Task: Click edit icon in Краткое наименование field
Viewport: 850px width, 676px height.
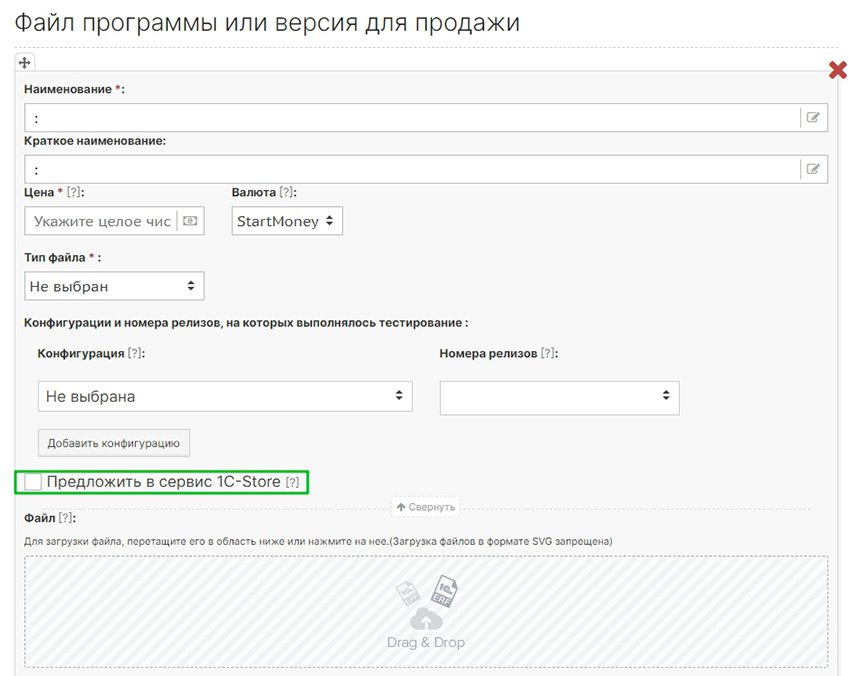Action: [813, 169]
